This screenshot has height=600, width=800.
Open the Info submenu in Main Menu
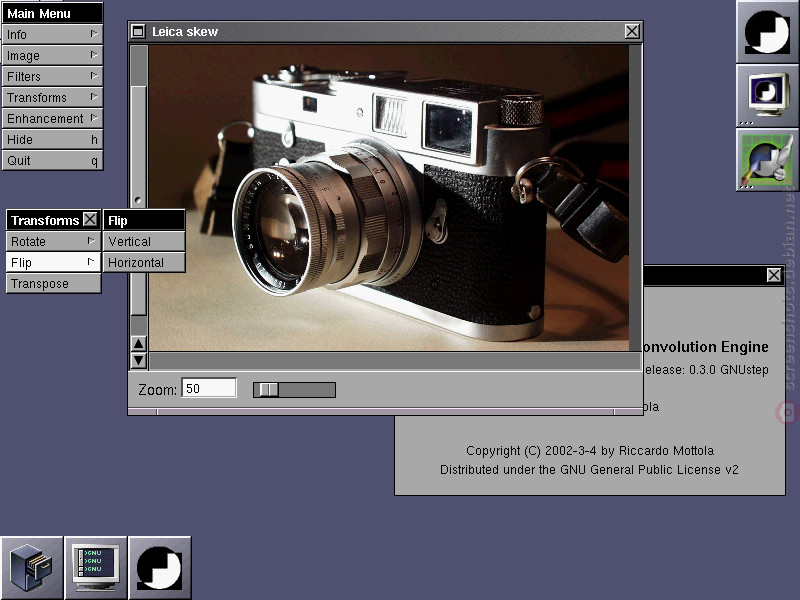(52, 34)
